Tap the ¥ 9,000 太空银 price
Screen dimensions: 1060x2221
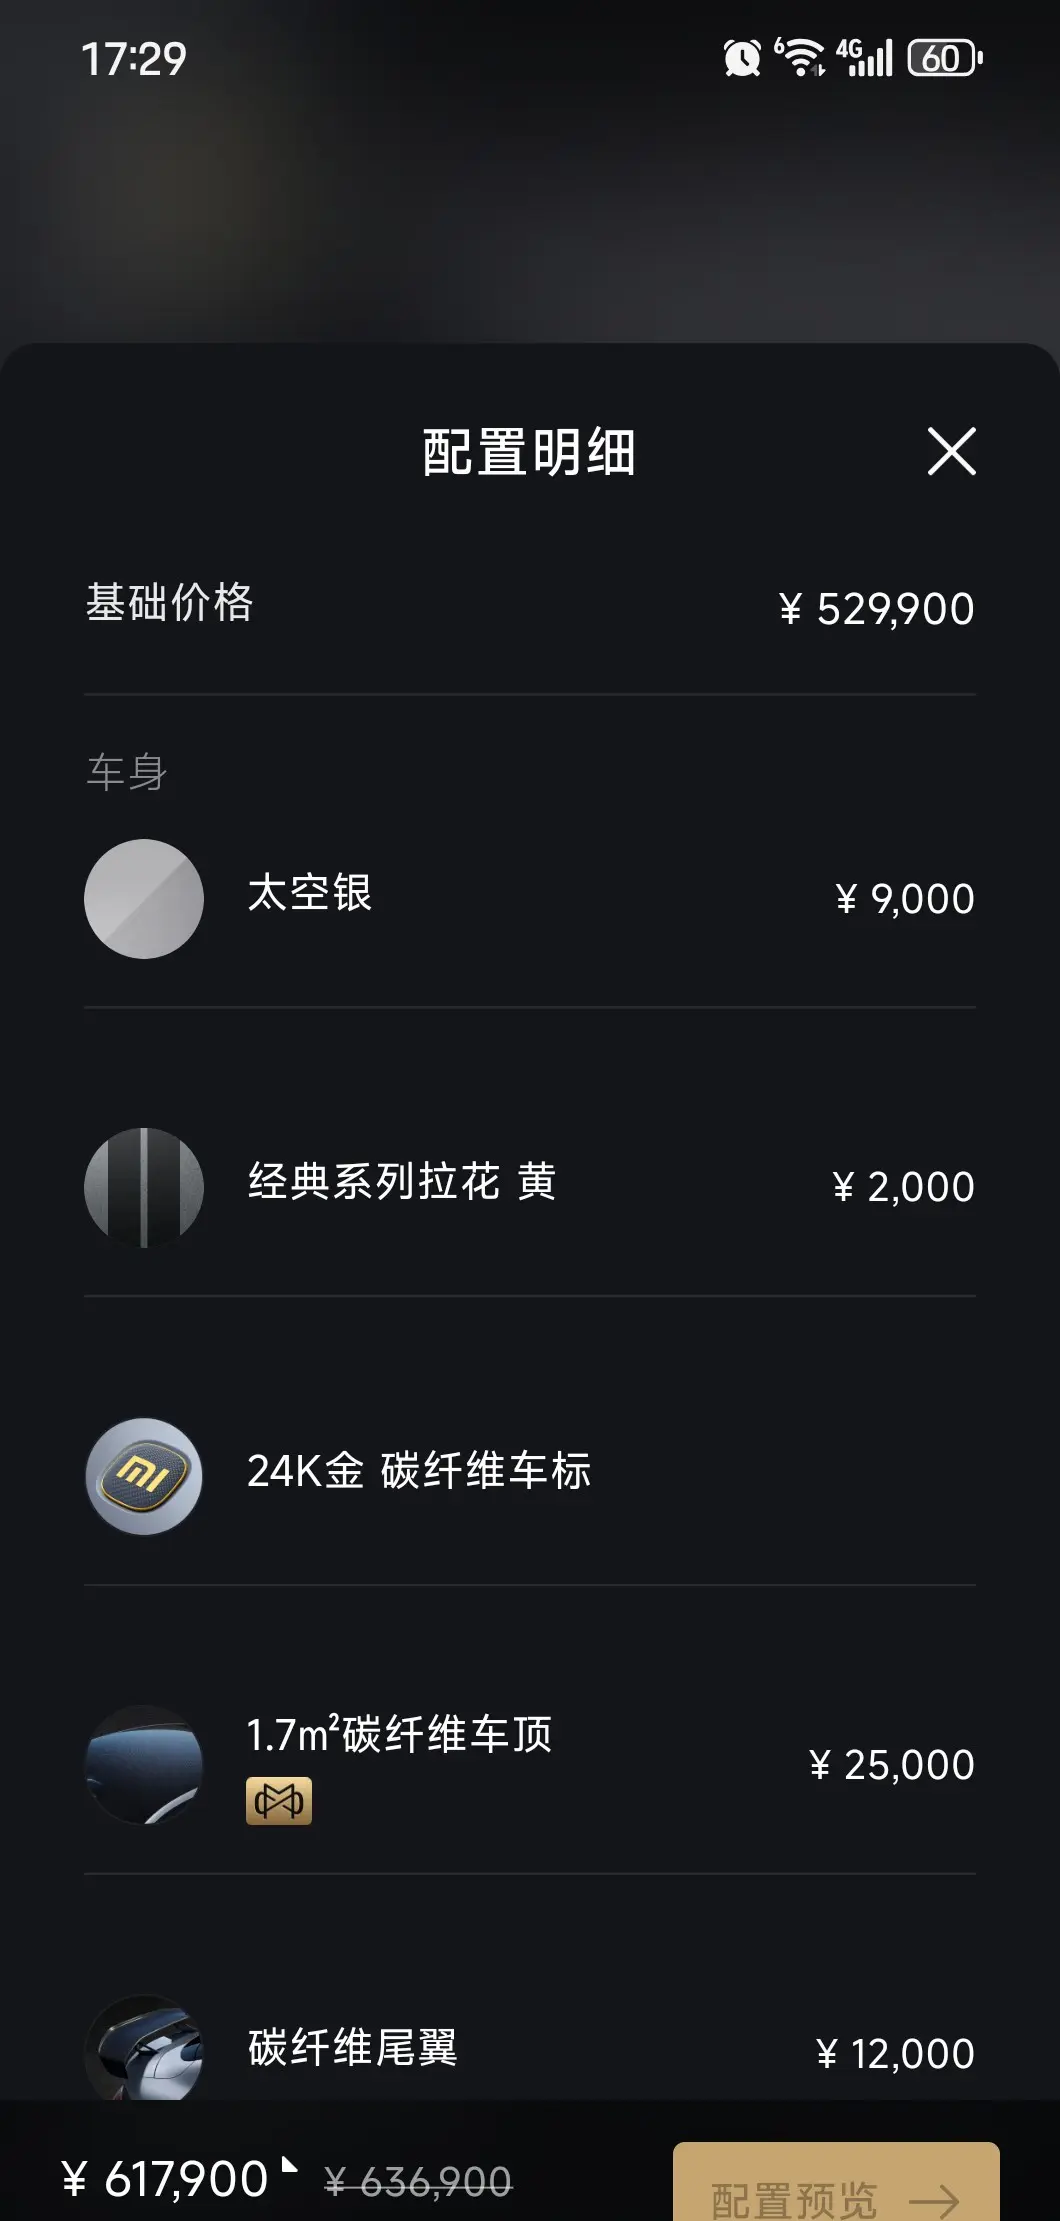(x=905, y=899)
